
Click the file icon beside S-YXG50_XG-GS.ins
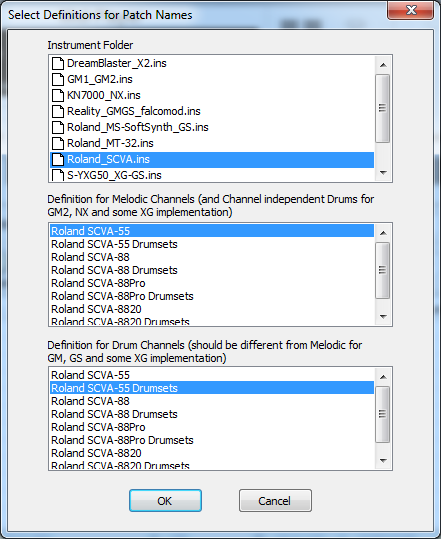point(58,175)
